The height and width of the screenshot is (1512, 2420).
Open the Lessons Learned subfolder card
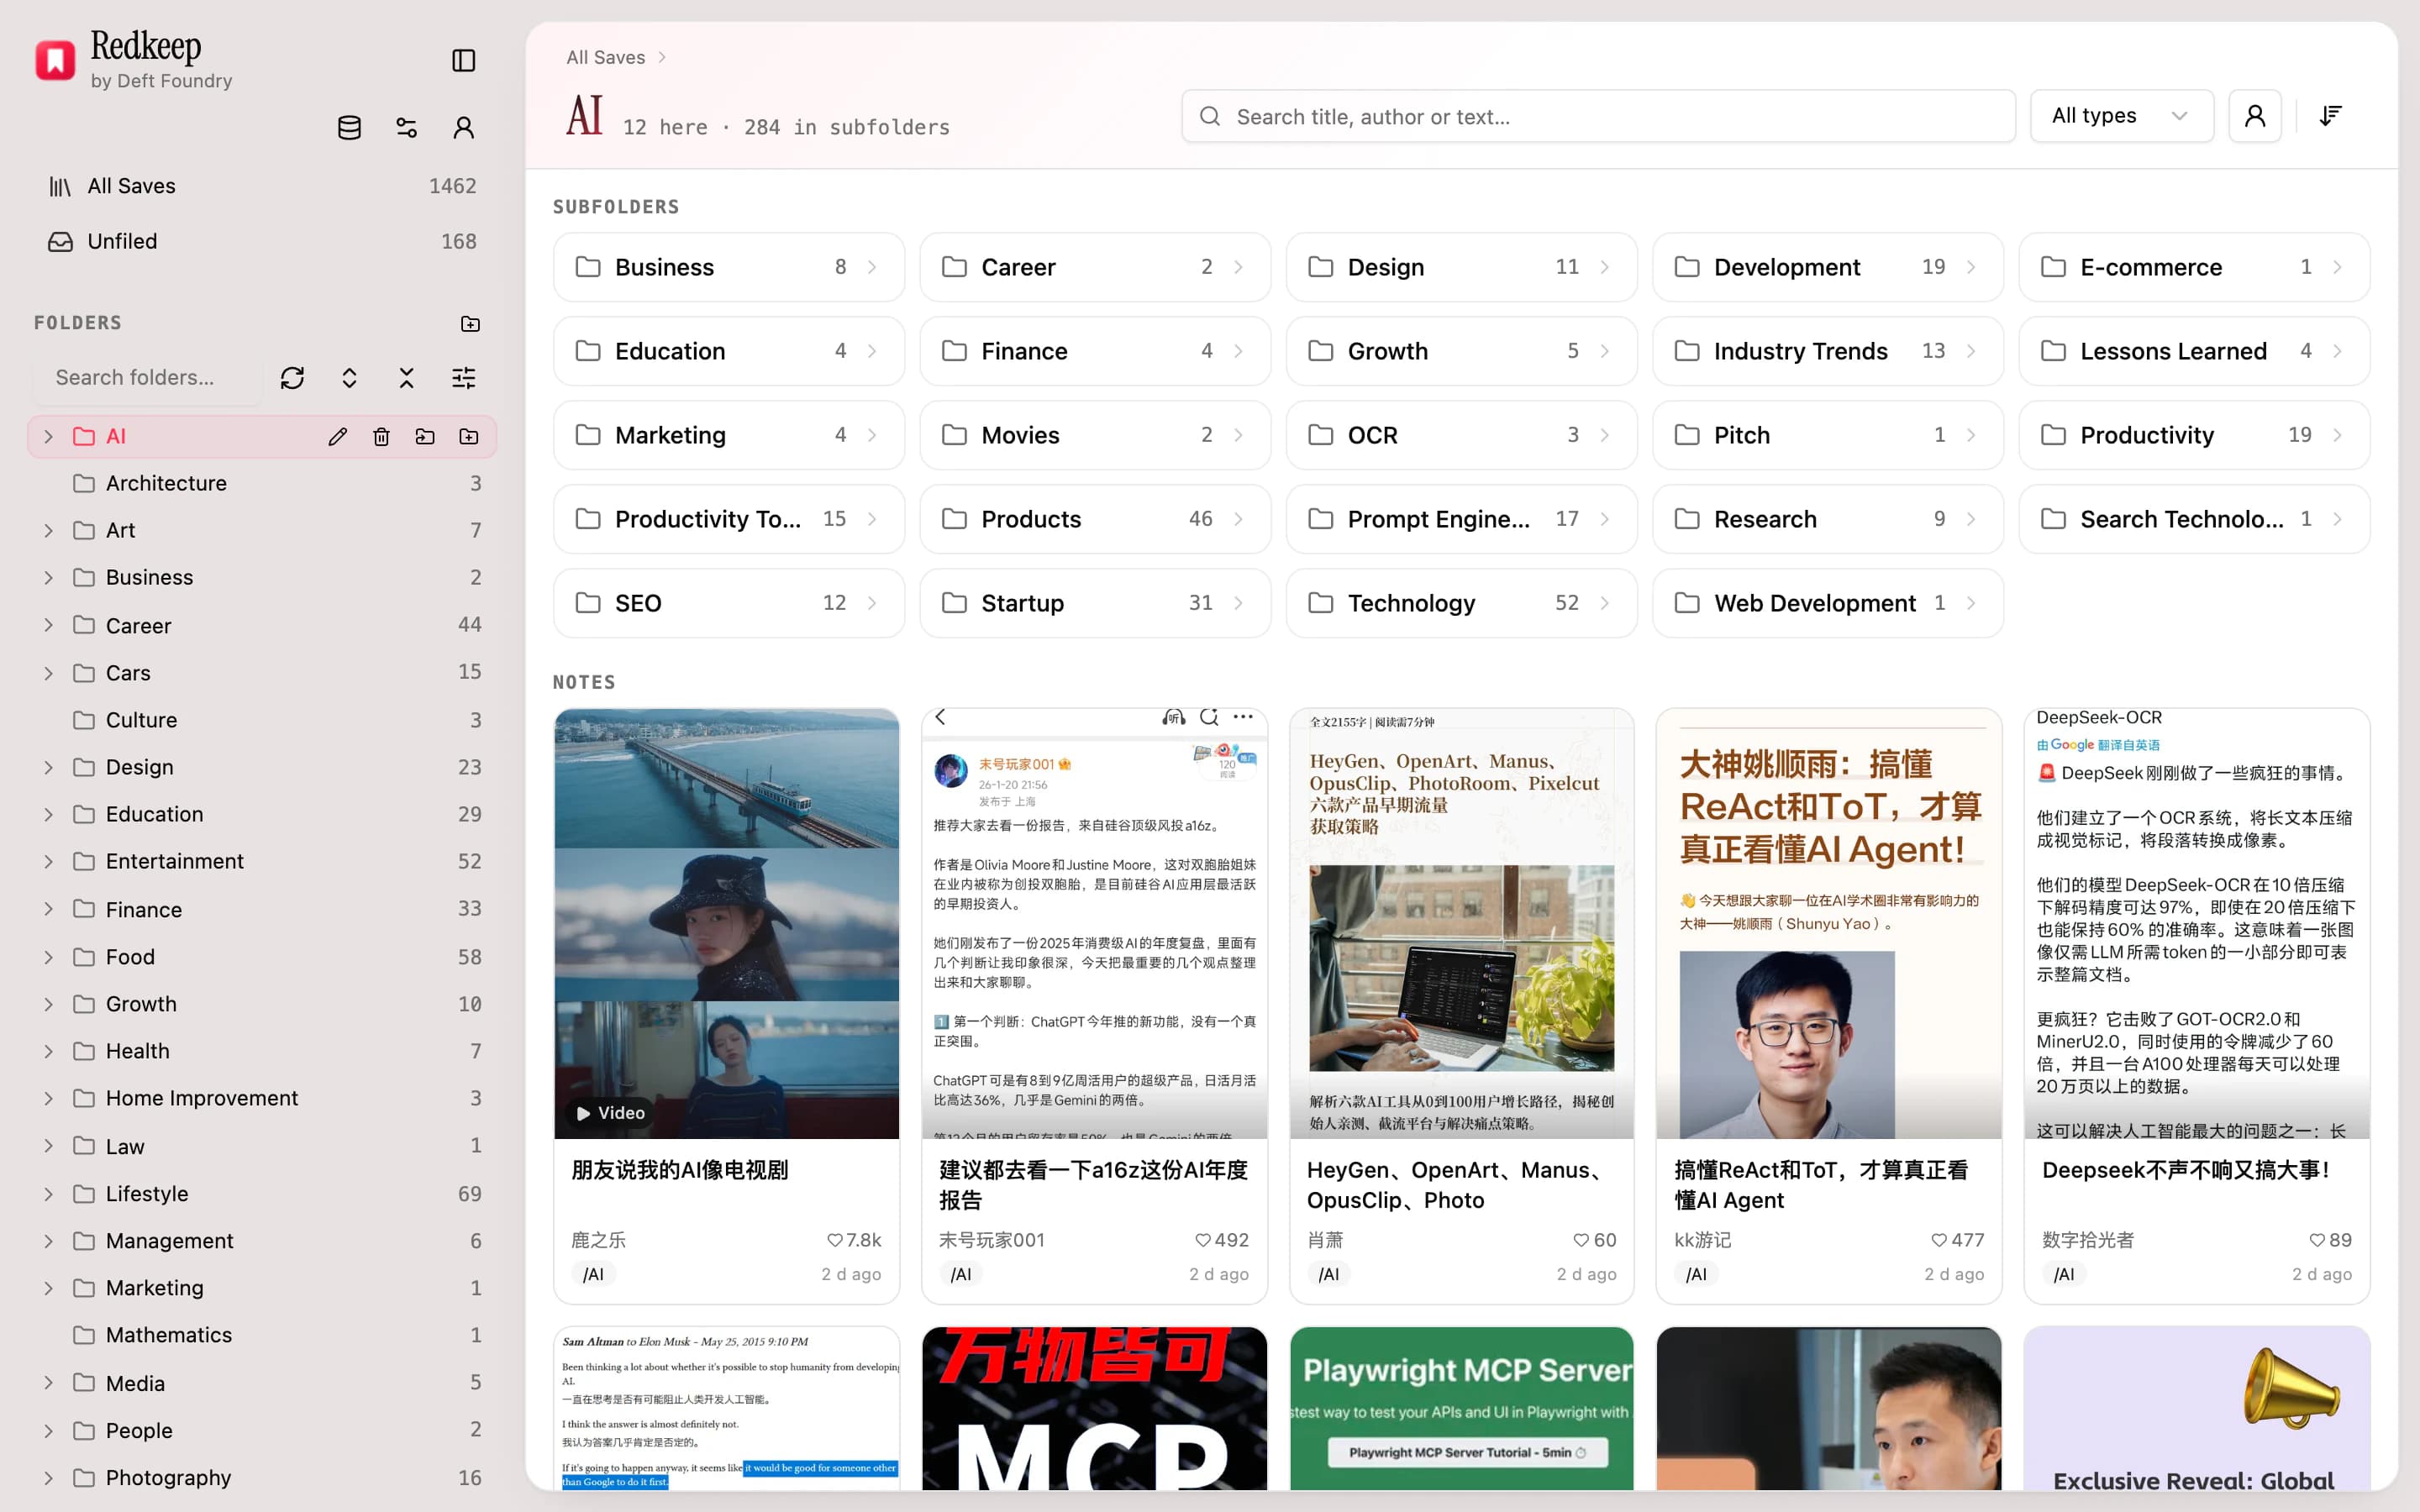2194,351
